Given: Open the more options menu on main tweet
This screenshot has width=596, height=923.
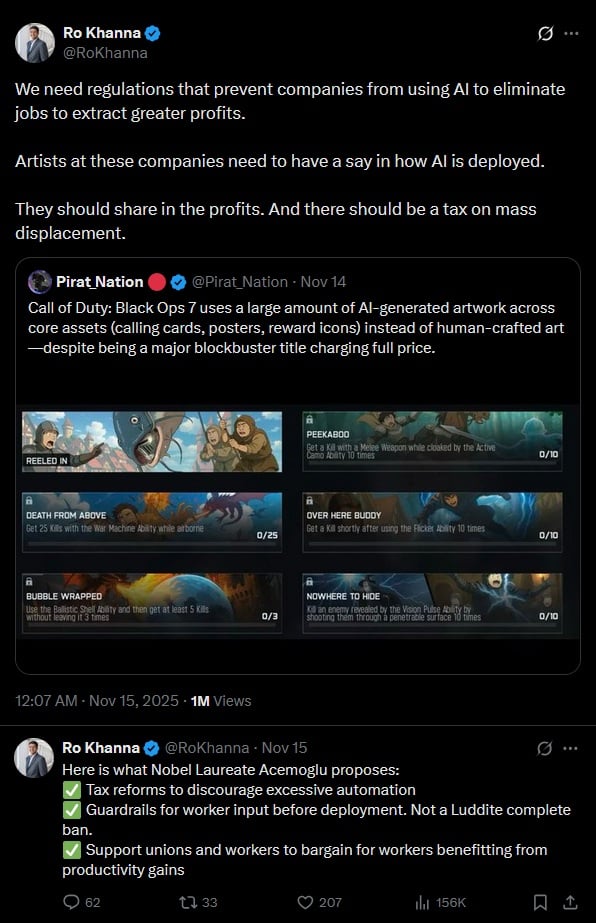Looking at the screenshot, I should point(571,34).
